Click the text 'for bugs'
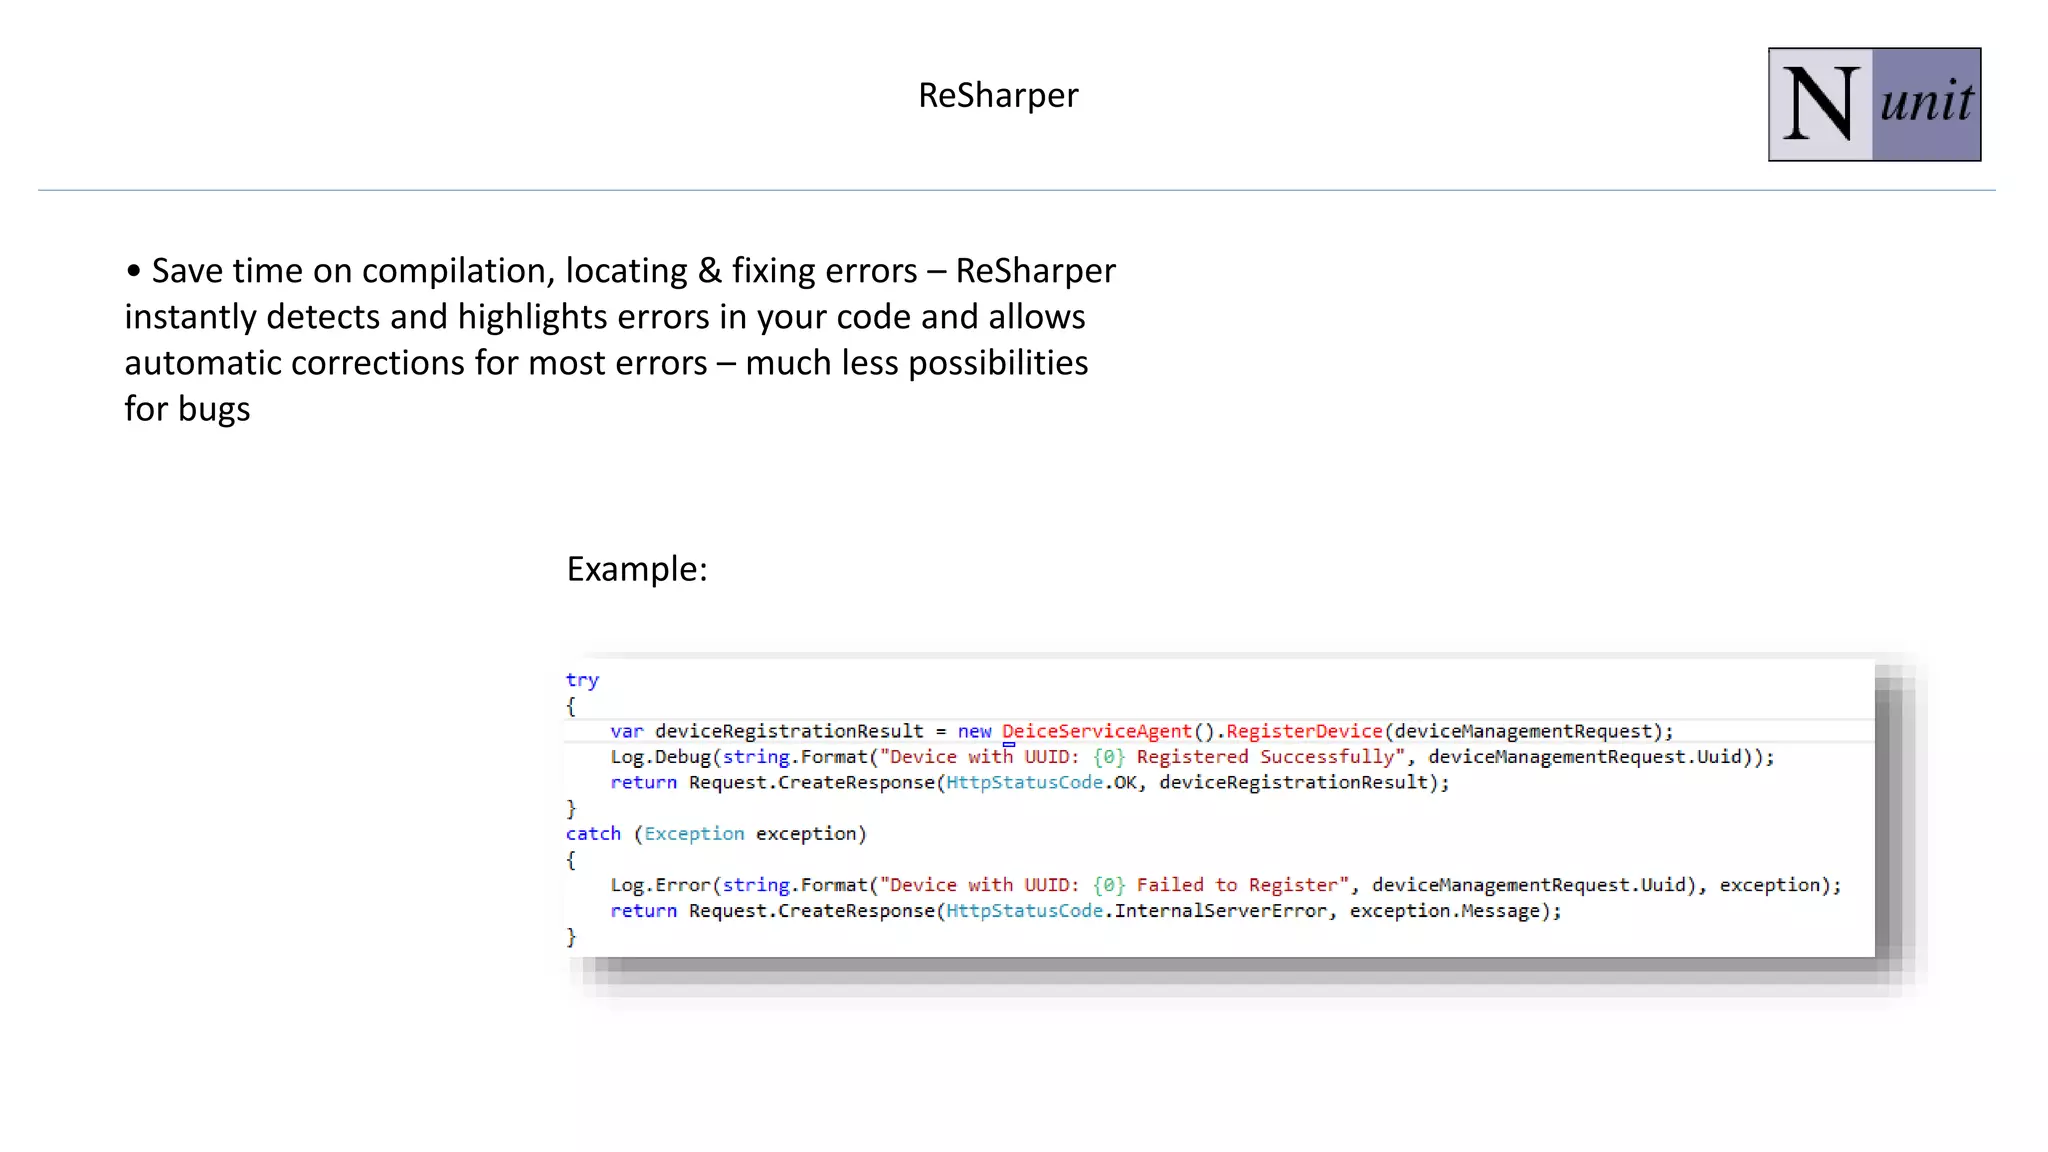The height and width of the screenshot is (1152, 2048). (x=187, y=408)
